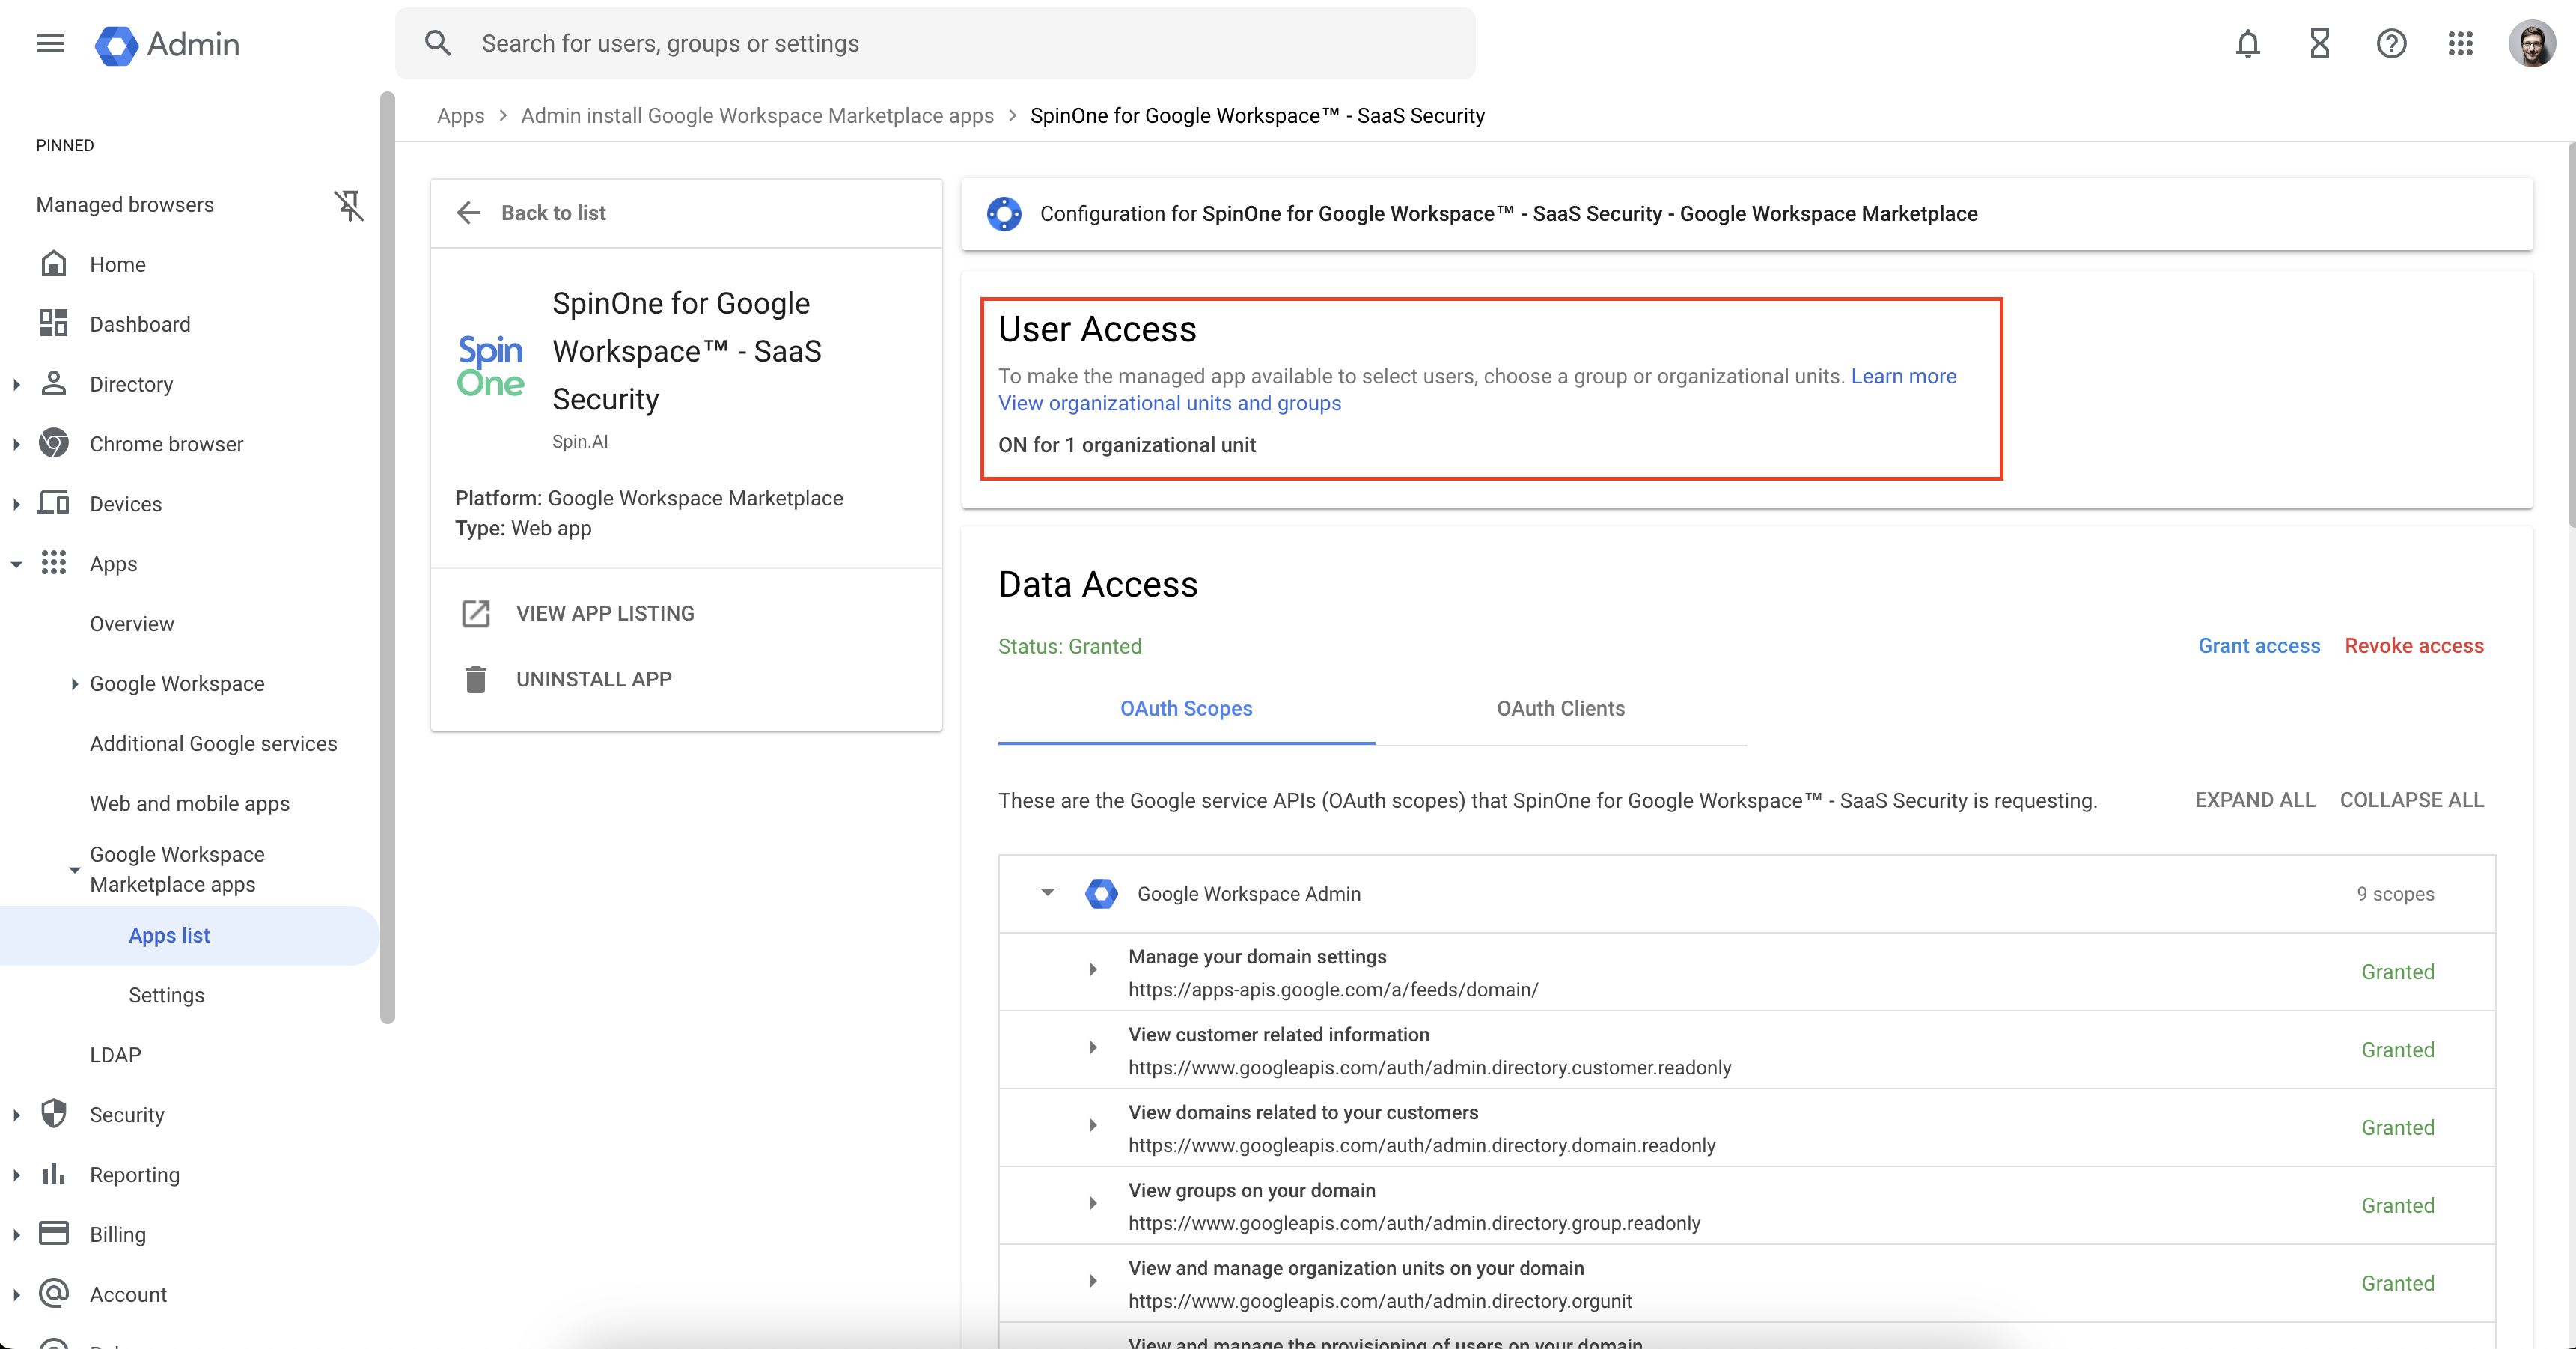Select the OAuth Scopes tab
This screenshot has width=2576, height=1349.
1186,709
